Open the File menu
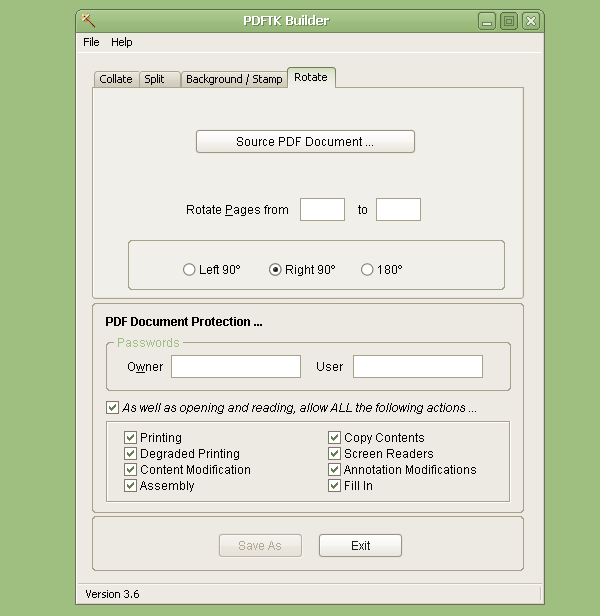This screenshot has height=616, width=600. click(91, 42)
